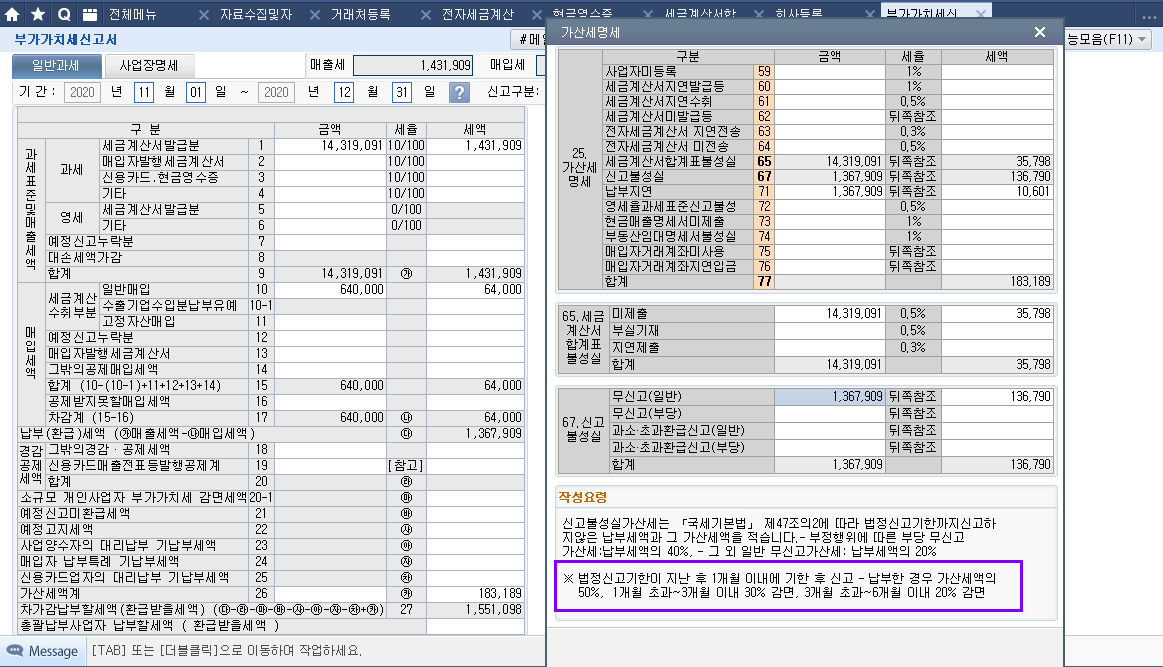Click the 세금계산서지연발급등 amount cell, code 60

coord(829,86)
